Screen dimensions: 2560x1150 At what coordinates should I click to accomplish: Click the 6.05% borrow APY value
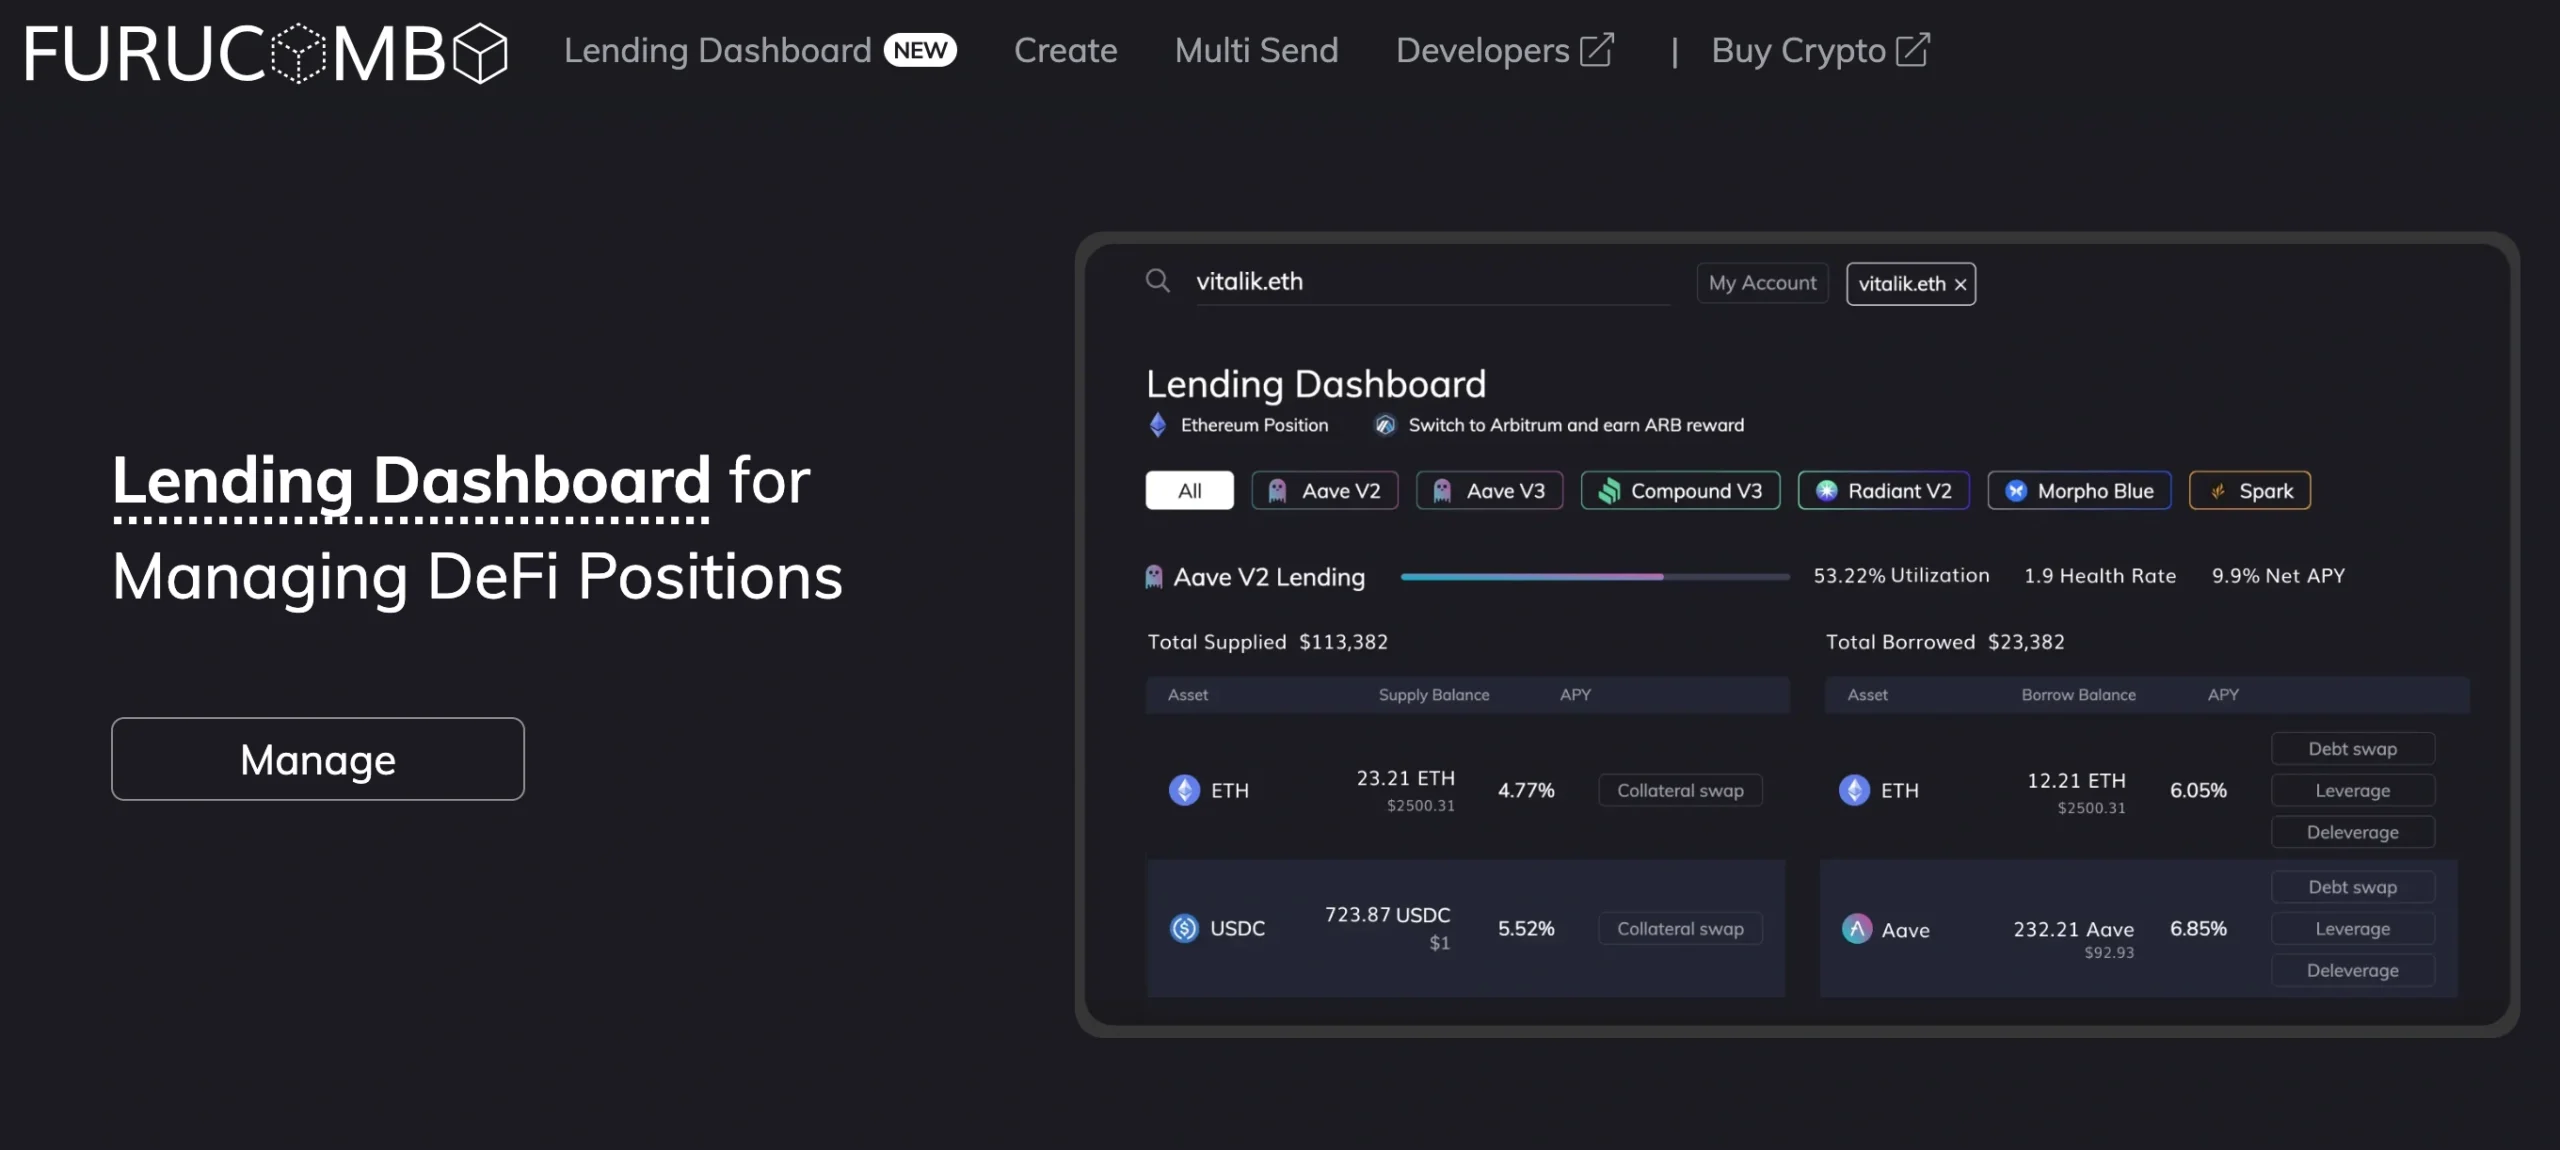pos(2198,790)
